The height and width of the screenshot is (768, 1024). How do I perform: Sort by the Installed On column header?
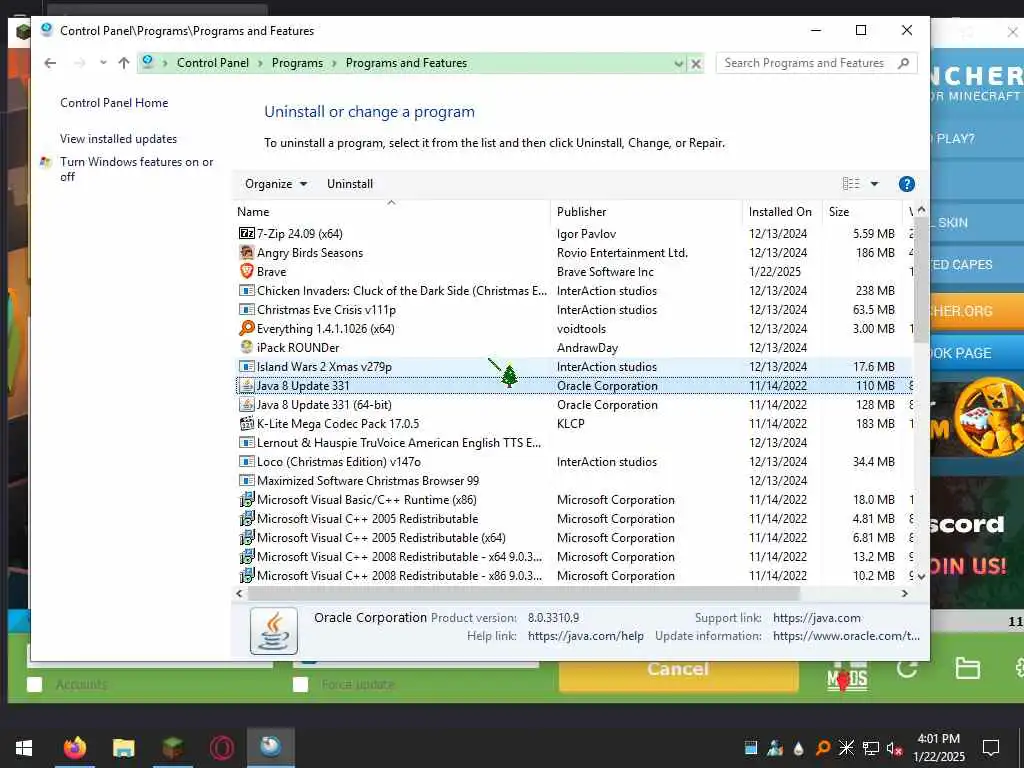point(782,212)
